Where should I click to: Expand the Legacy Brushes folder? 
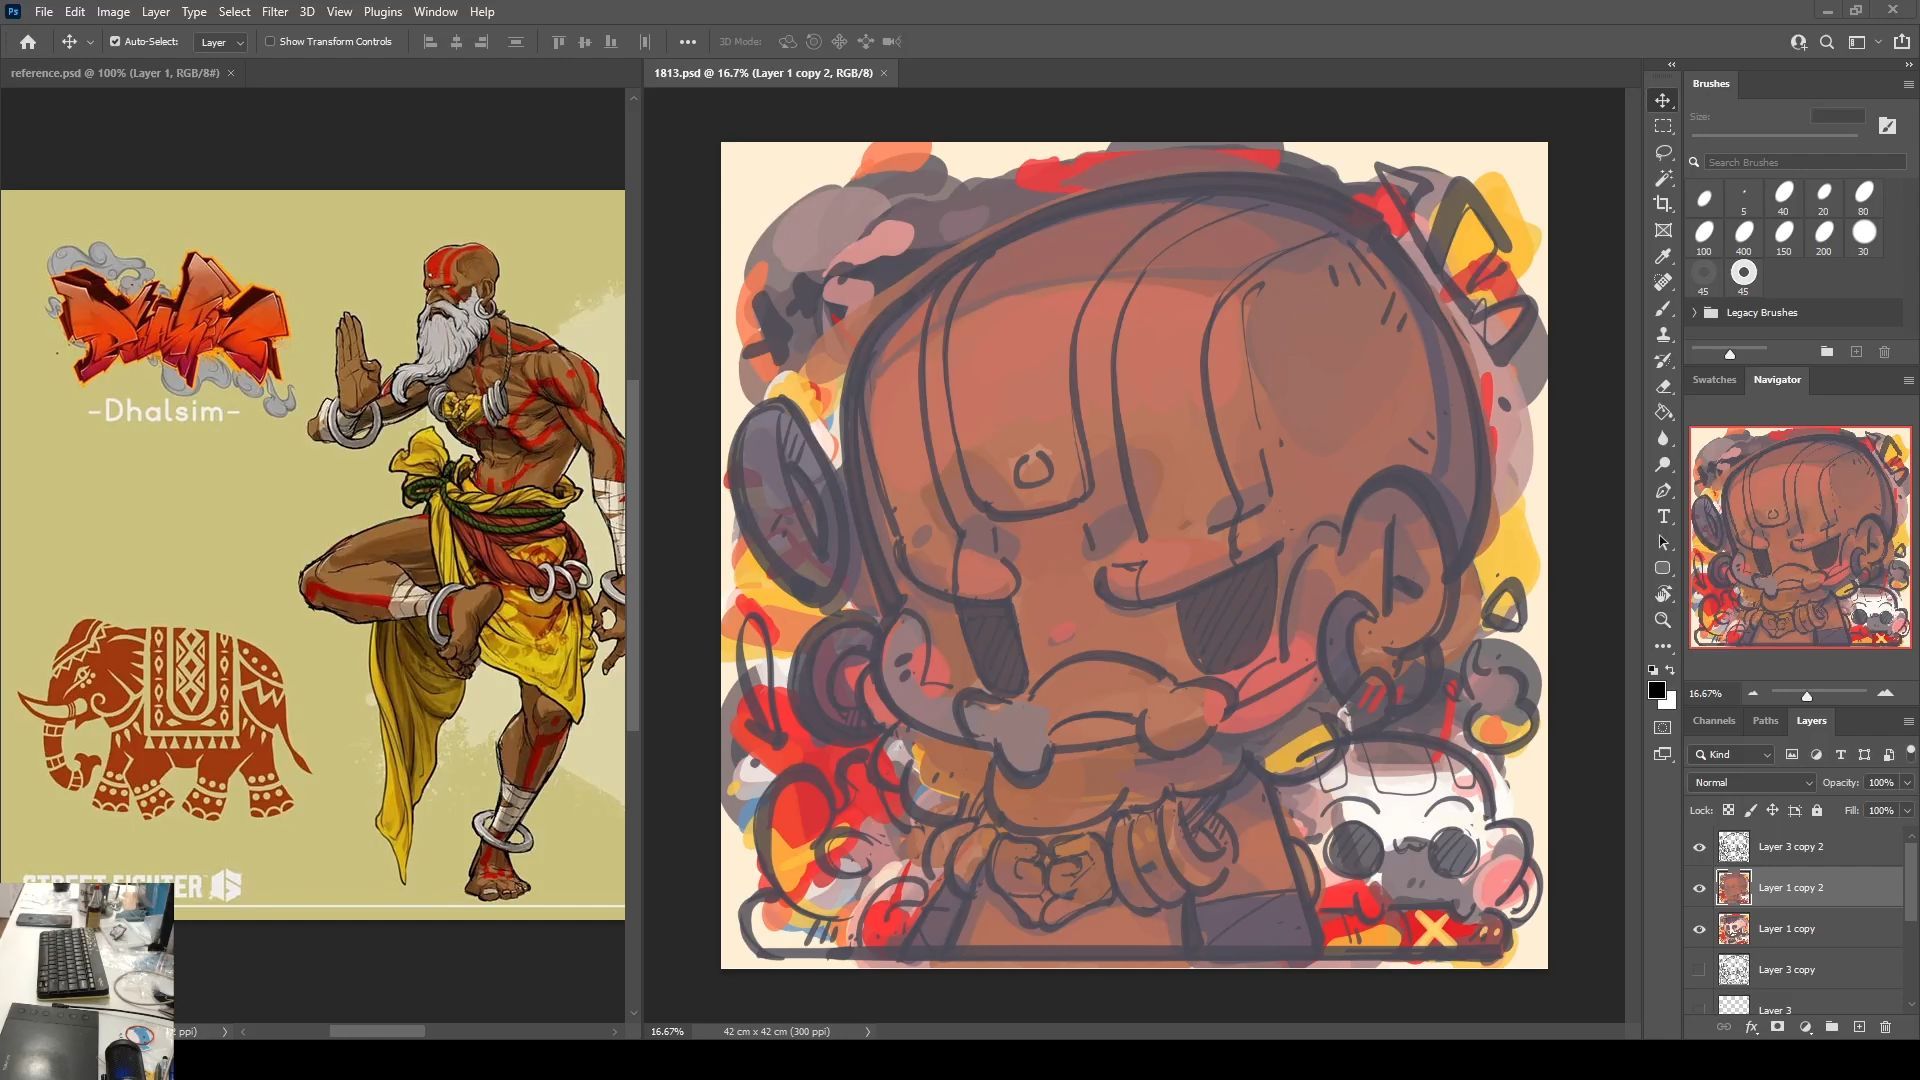tap(1695, 313)
